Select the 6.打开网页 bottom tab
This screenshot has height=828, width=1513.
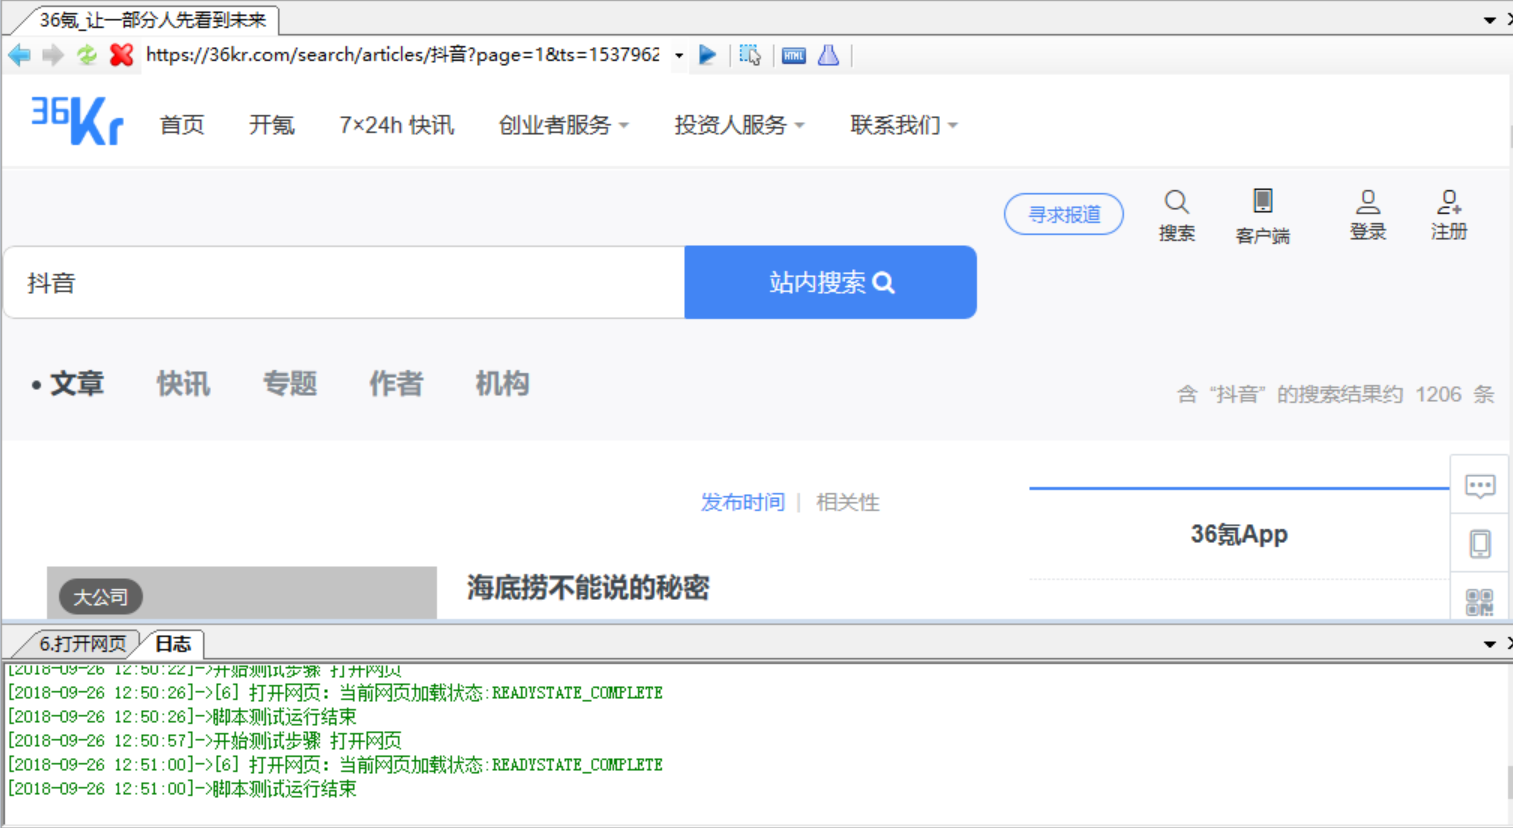tap(82, 644)
